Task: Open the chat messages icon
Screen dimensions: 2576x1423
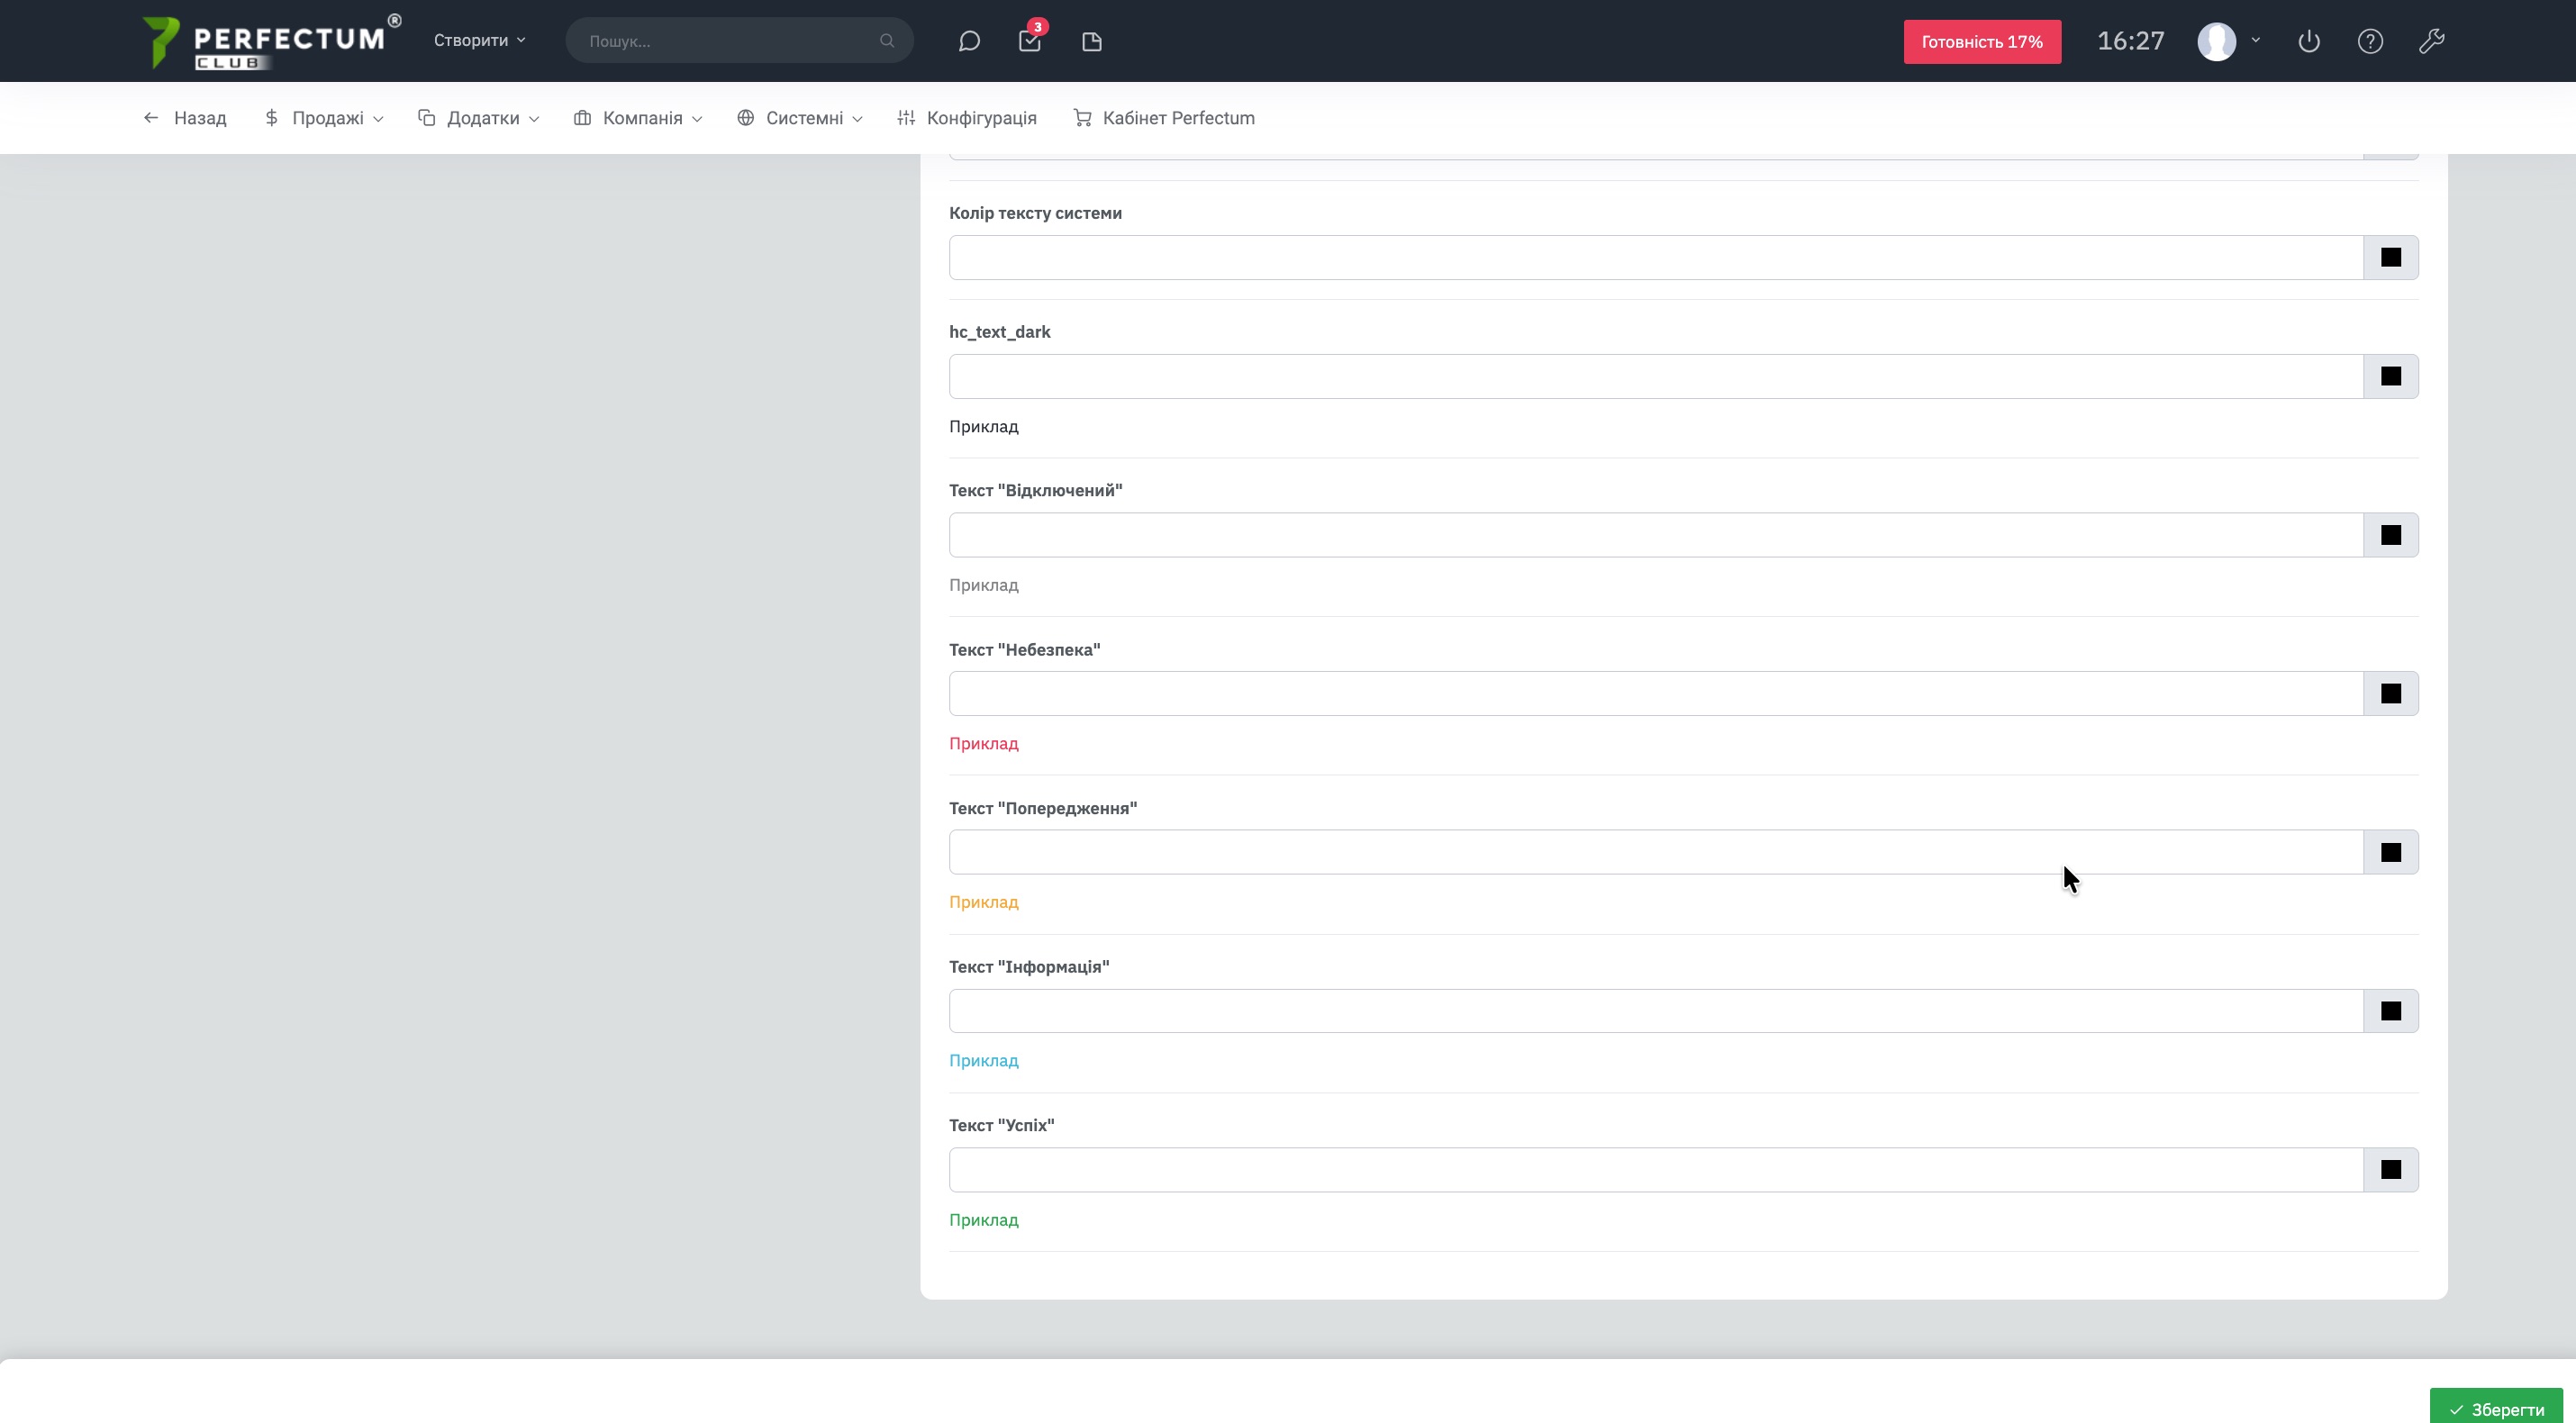Action: 968,41
